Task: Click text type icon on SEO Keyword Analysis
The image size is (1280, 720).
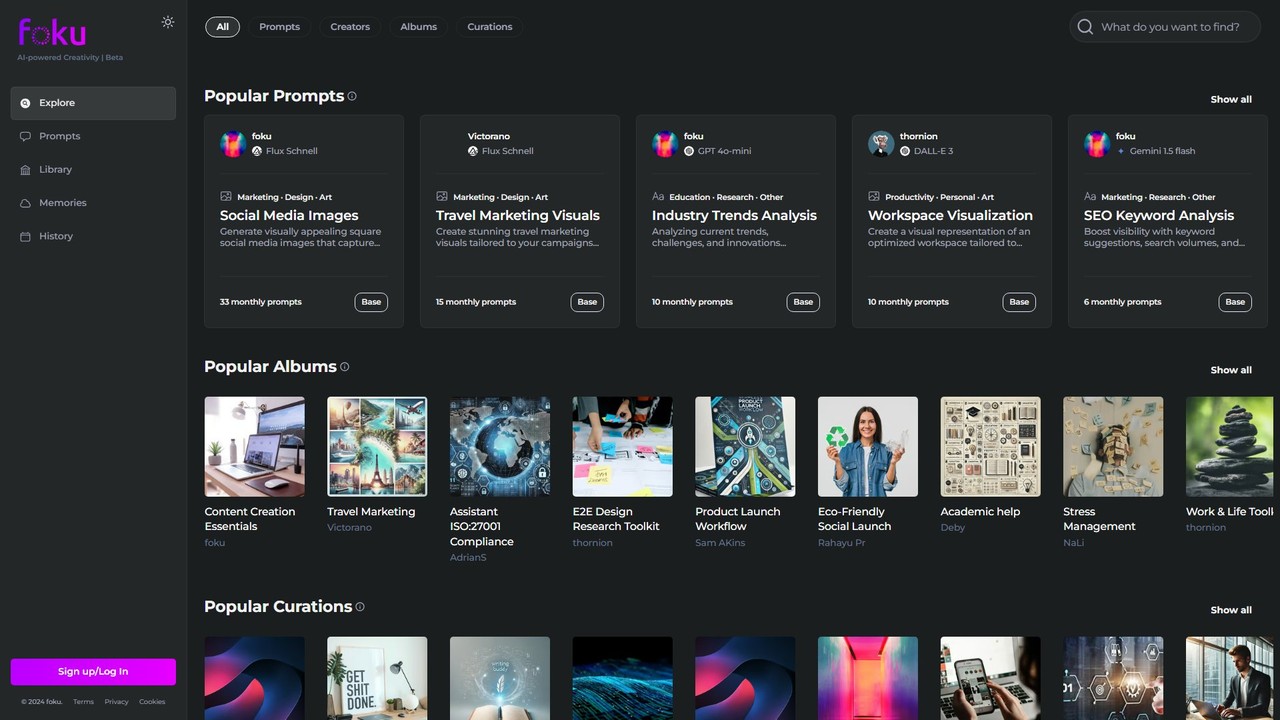Action: pos(1090,197)
